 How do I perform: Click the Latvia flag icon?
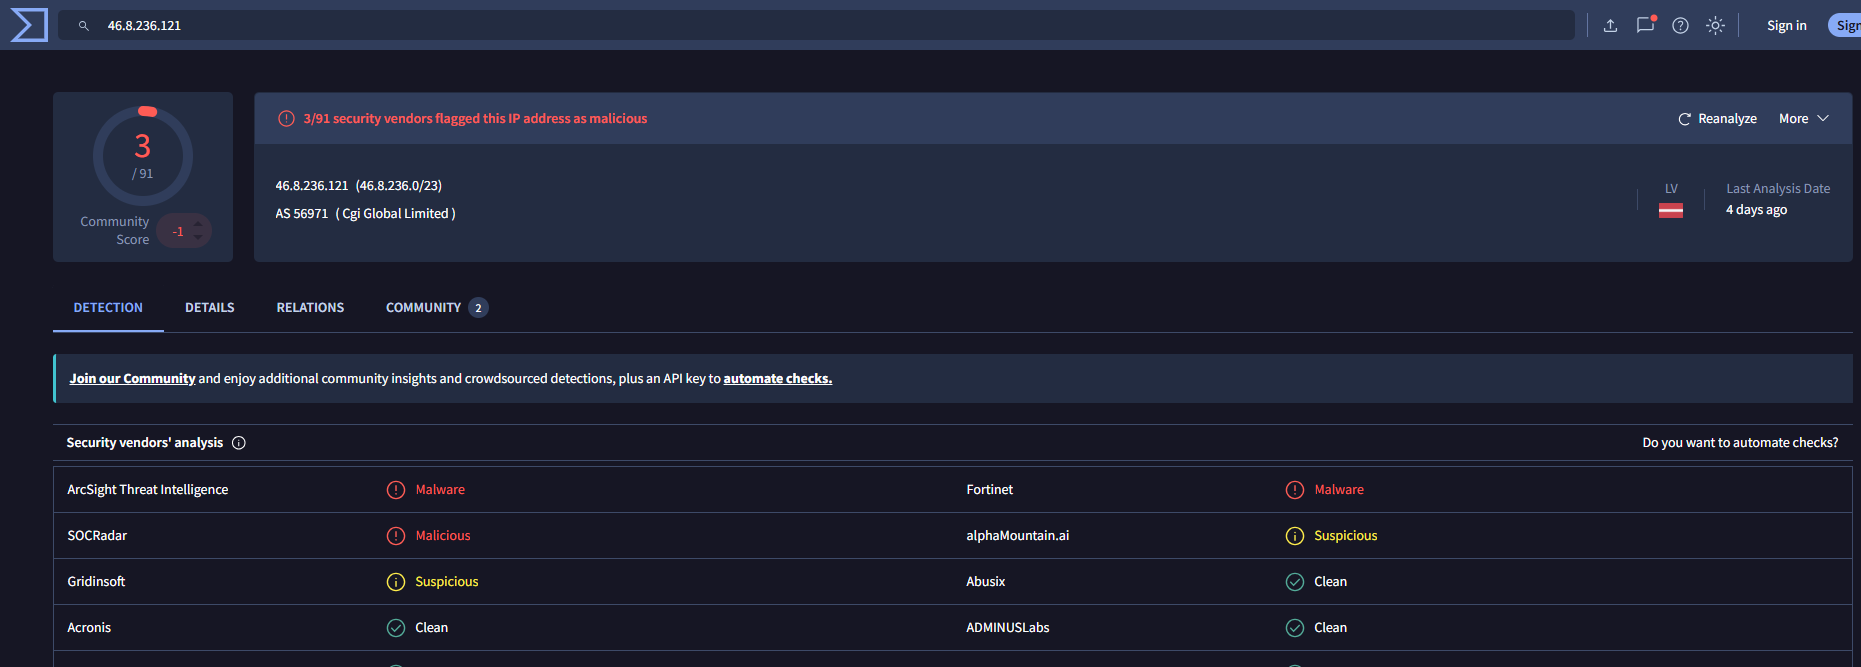pos(1670,210)
